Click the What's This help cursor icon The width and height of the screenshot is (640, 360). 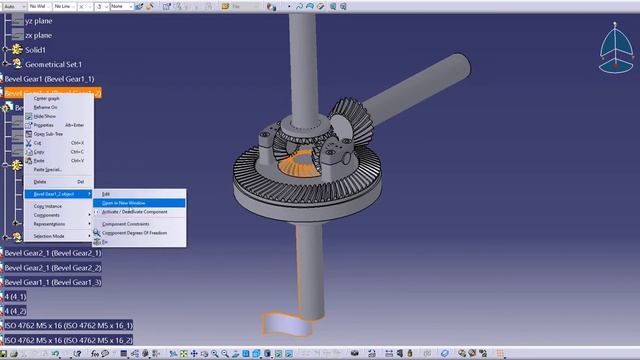[78, 353]
